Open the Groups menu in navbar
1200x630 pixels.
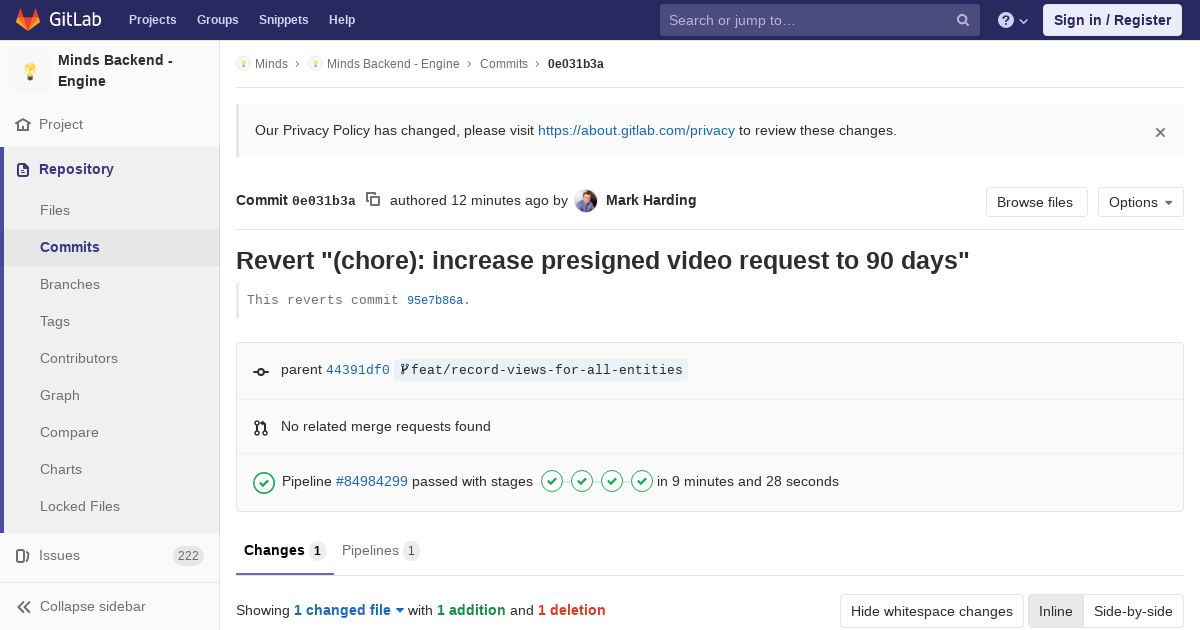click(x=218, y=20)
